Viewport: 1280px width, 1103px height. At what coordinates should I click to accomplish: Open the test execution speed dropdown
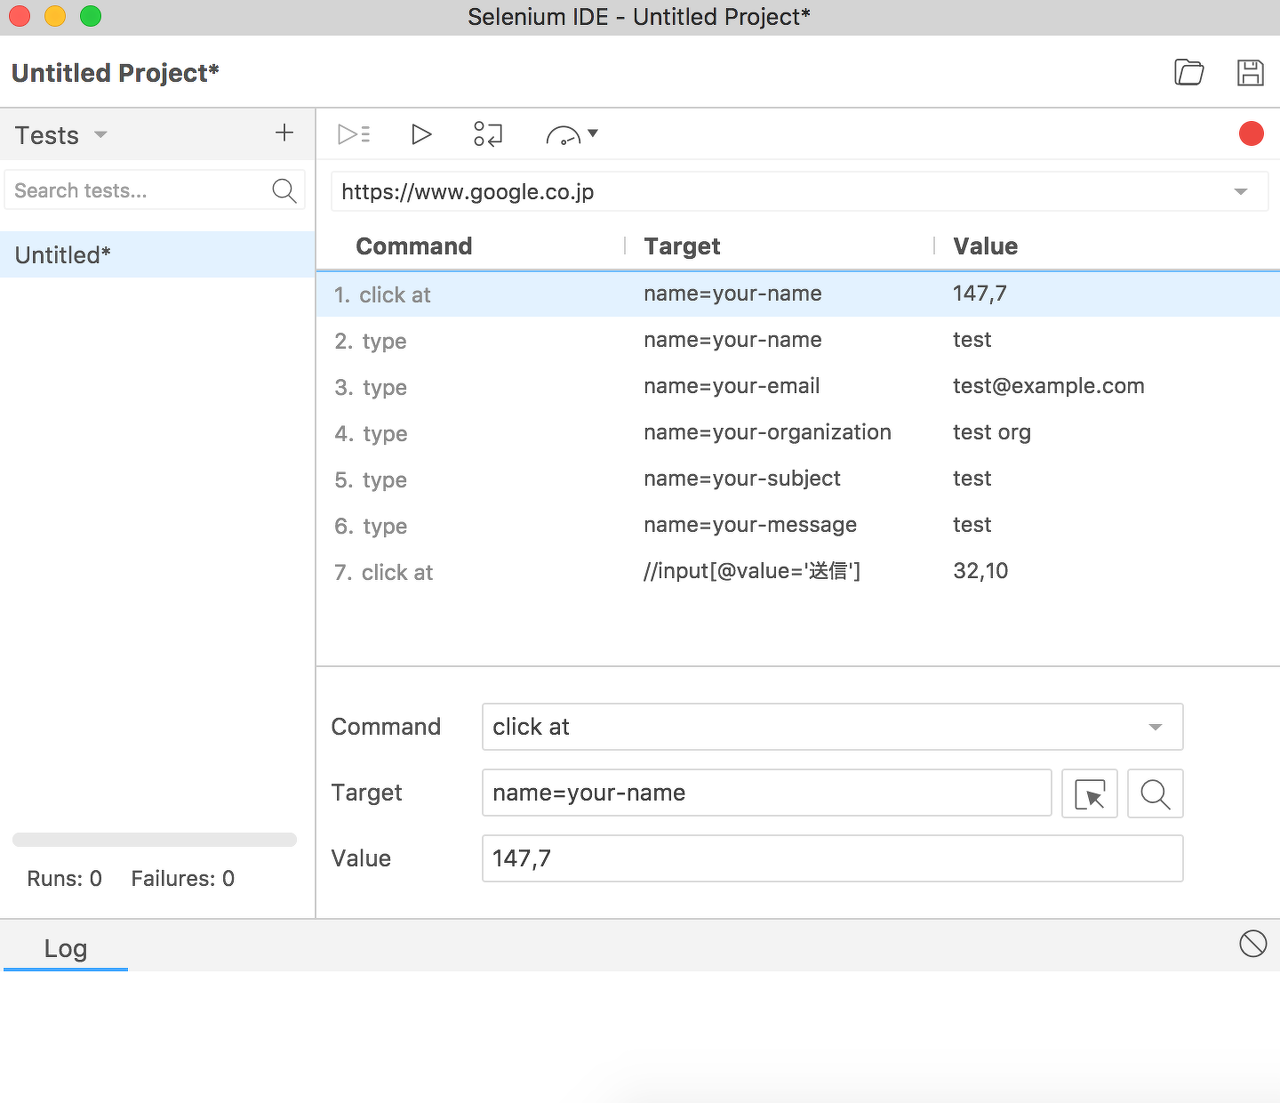pyautogui.click(x=571, y=133)
